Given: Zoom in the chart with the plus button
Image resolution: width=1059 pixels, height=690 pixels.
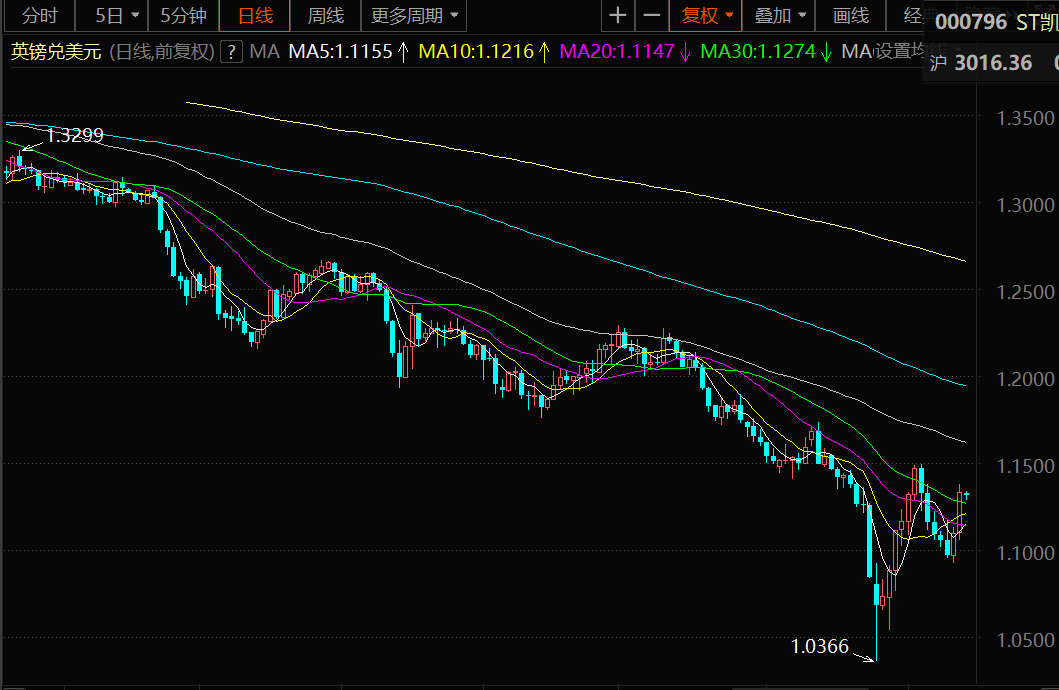Looking at the screenshot, I should [x=617, y=16].
